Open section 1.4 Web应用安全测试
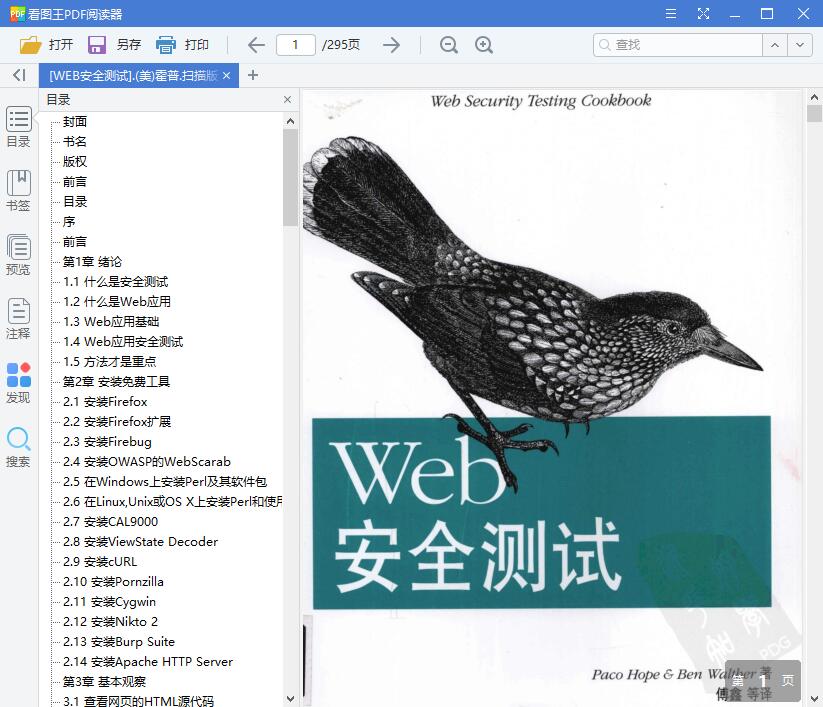The width and height of the screenshot is (823, 707). pyautogui.click(x=123, y=341)
